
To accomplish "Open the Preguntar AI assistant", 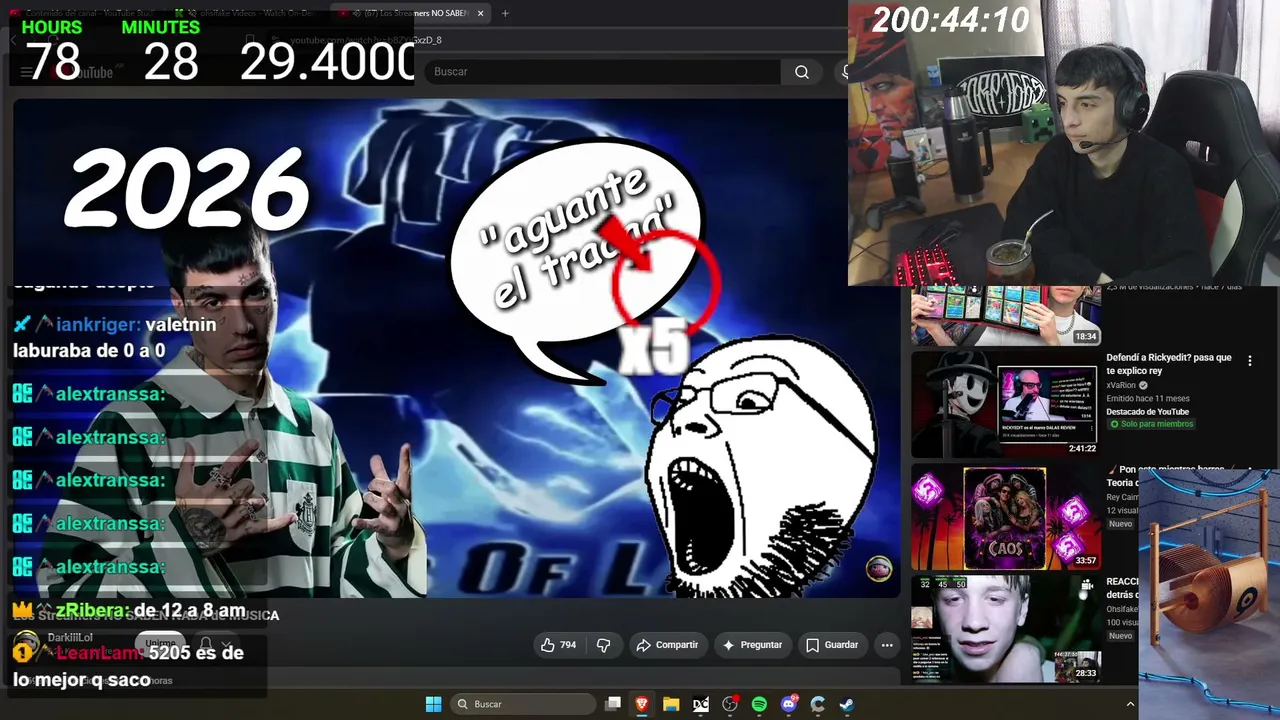I will 752,645.
